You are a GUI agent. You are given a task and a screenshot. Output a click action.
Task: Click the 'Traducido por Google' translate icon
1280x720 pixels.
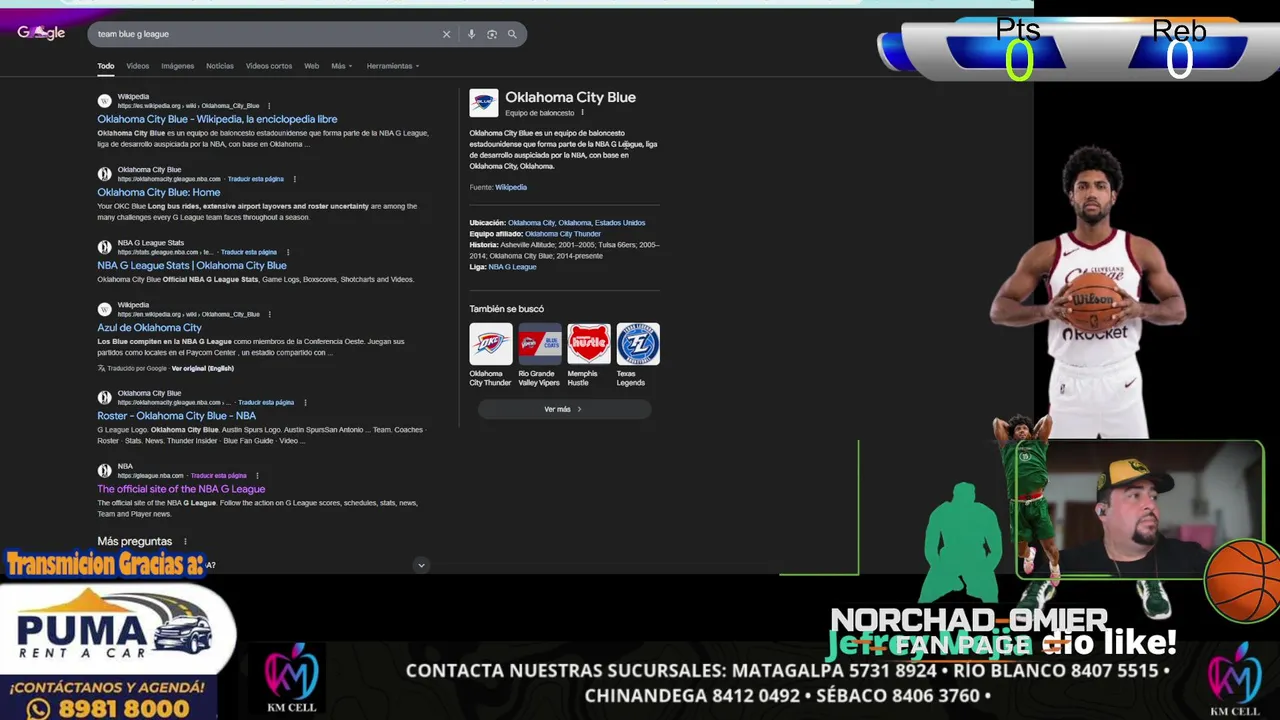(x=101, y=368)
